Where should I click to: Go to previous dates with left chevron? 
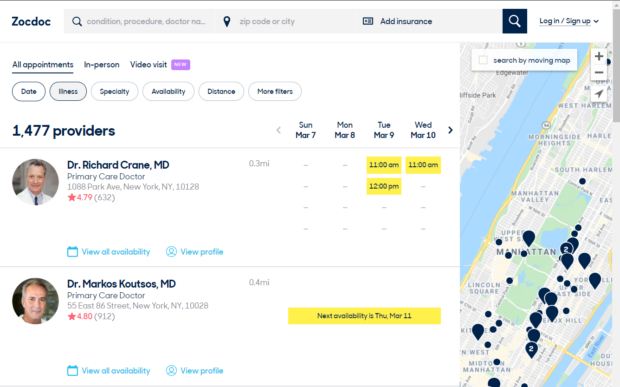click(x=278, y=130)
